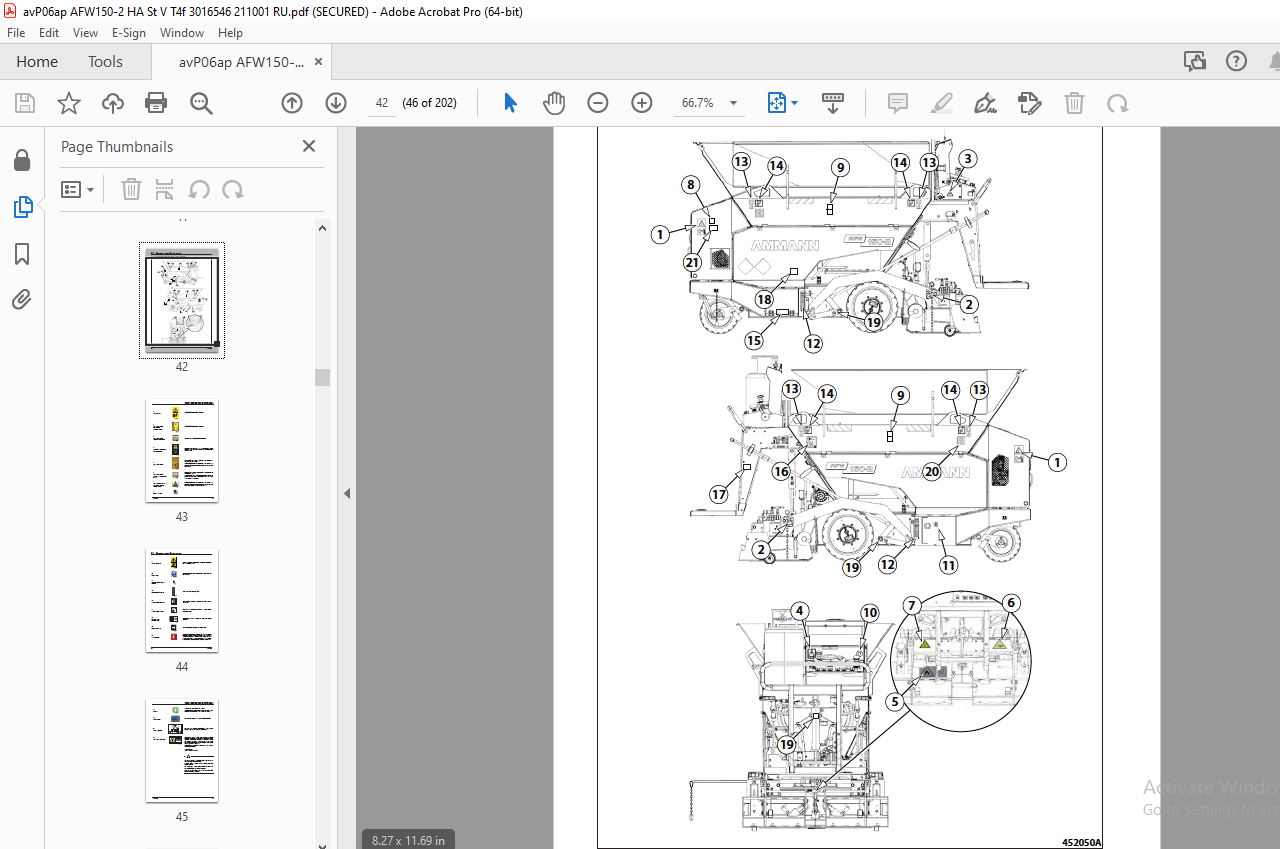Choose the Selection arrow tool
Image resolution: width=1280 pixels, height=849 pixels.
tap(510, 103)
